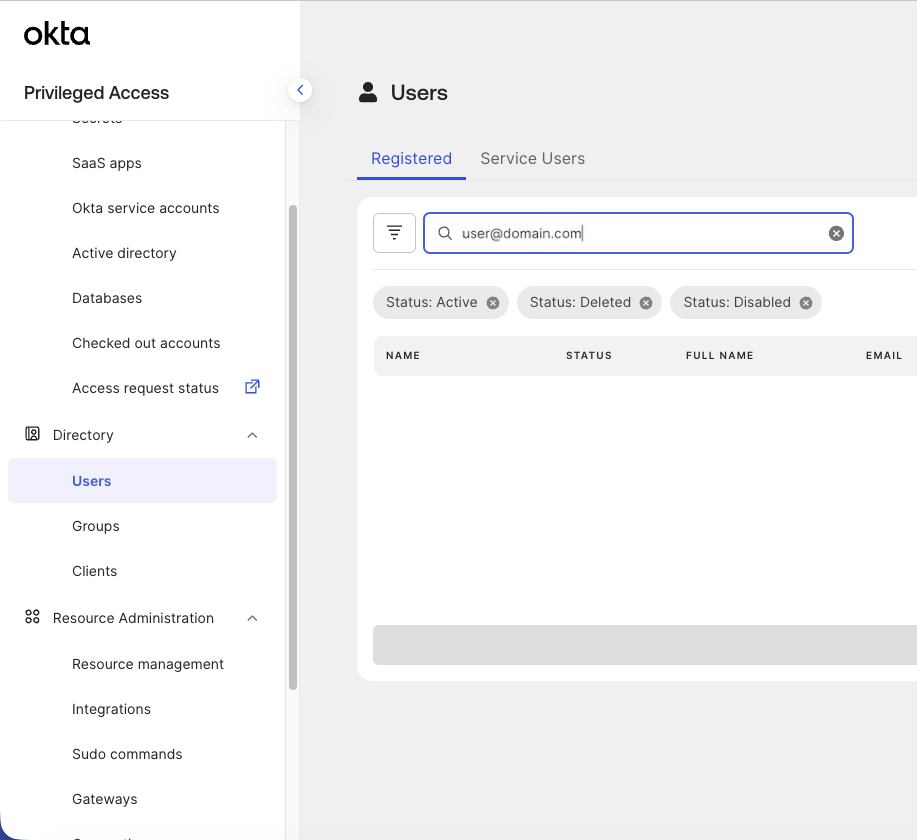Open the Gateways page
917x840 pixels.
click(x=105, y=800)
